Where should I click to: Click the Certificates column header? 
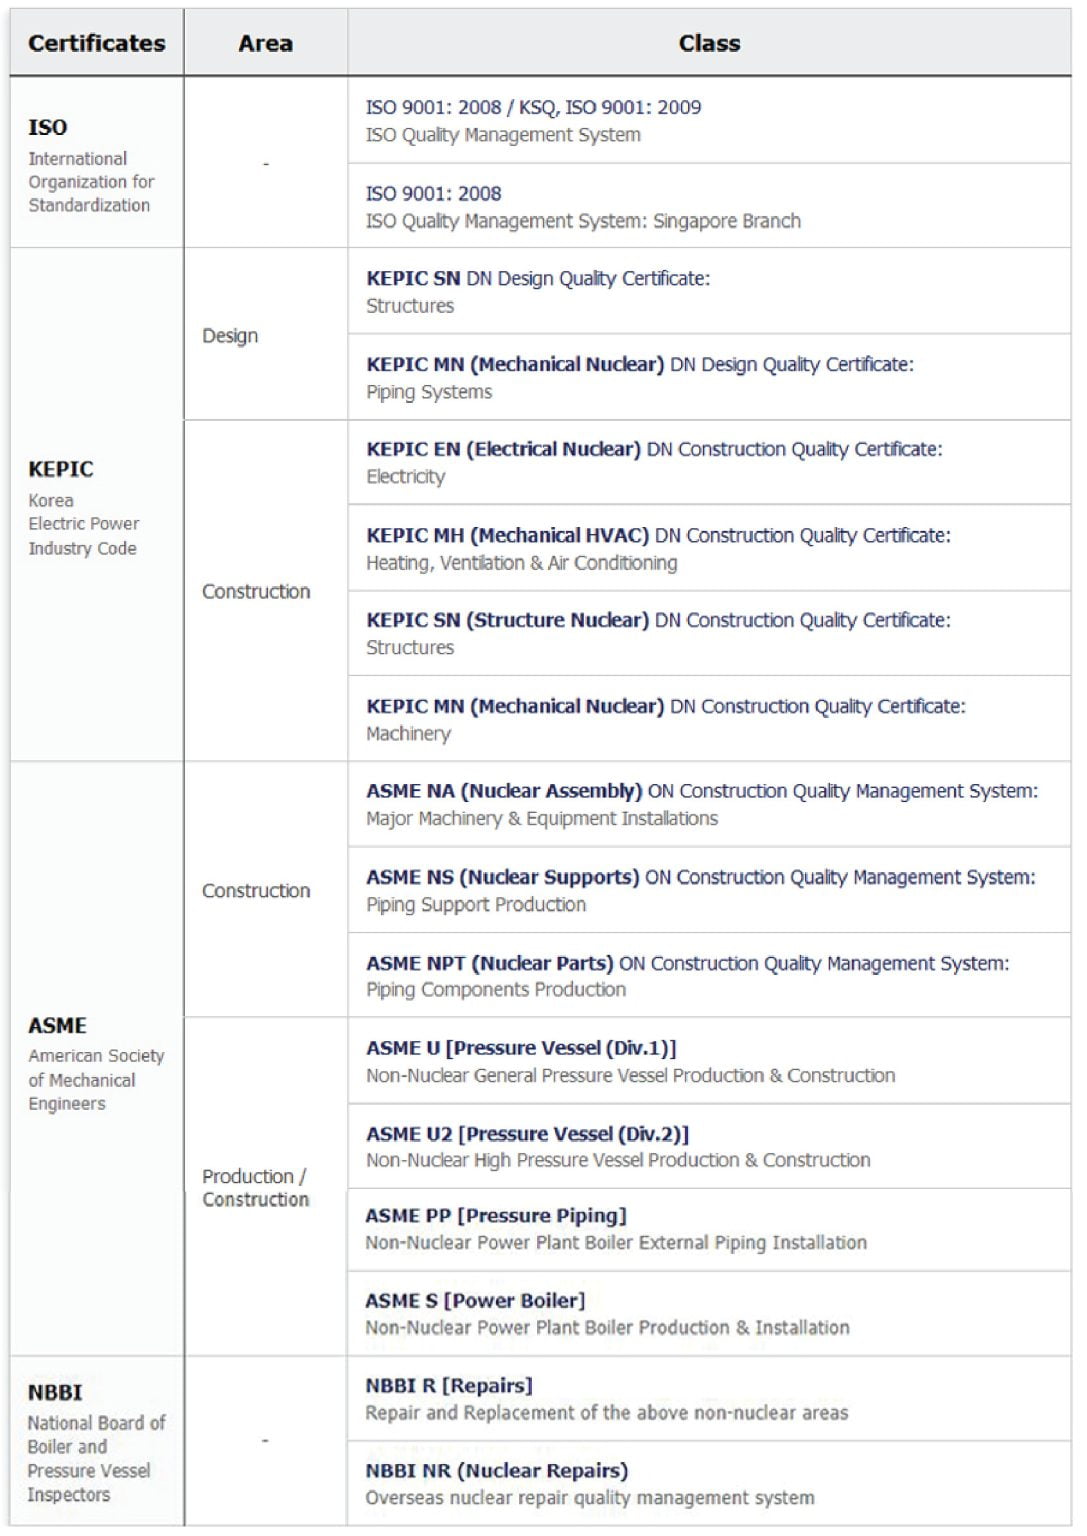point(96,43)
